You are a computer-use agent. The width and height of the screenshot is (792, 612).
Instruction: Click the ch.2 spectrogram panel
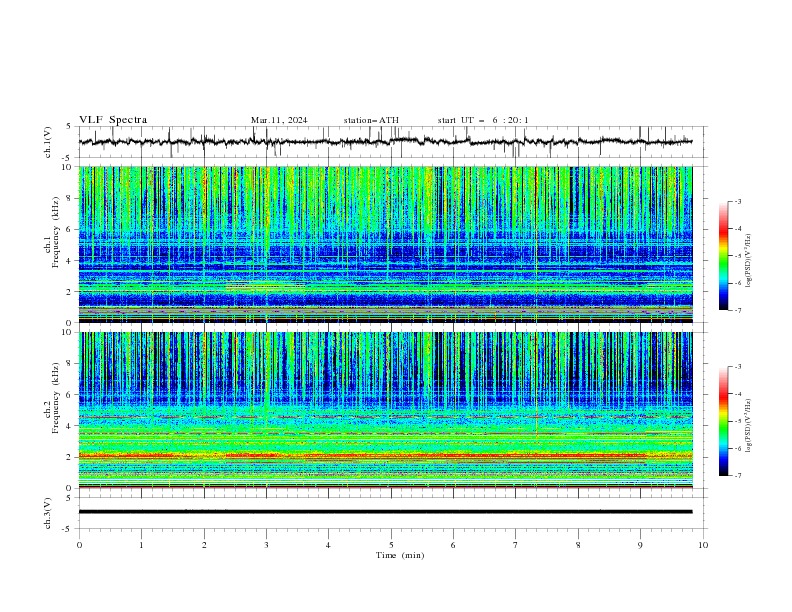point(386,410)
